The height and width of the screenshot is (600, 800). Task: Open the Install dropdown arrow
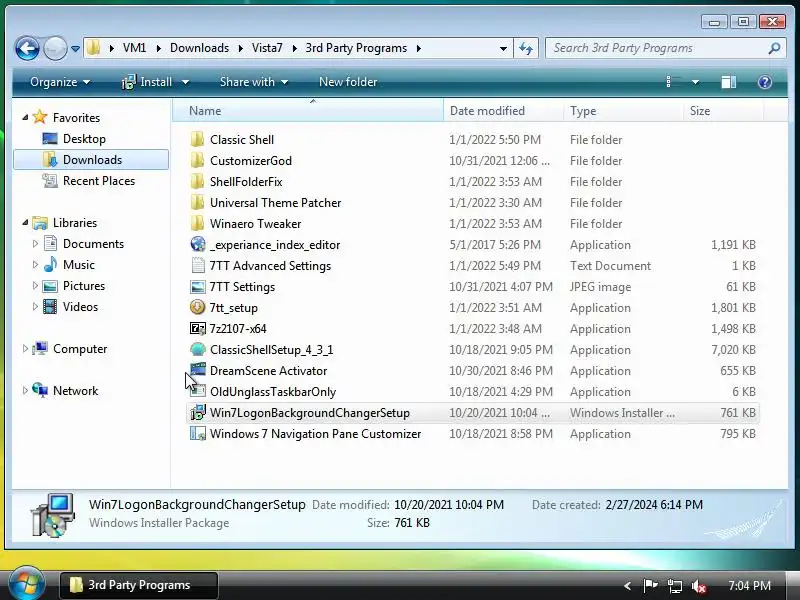(x=186, y=82)
